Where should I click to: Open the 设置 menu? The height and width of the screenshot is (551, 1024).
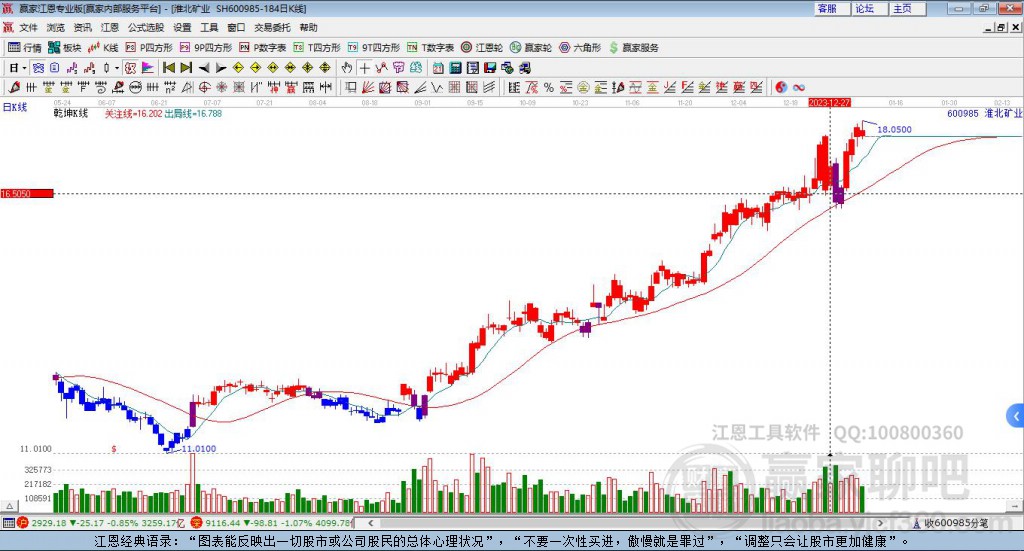pyautogui.click(x=182, y=27)
